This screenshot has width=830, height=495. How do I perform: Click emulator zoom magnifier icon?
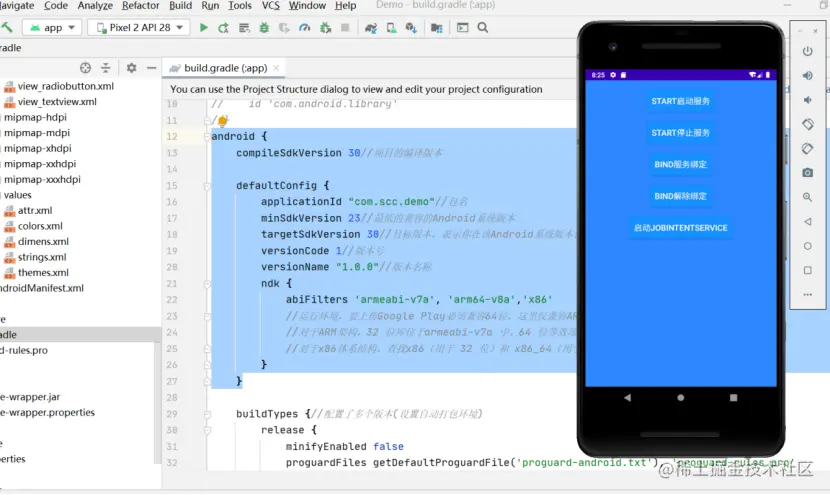(x=807, y=197)
